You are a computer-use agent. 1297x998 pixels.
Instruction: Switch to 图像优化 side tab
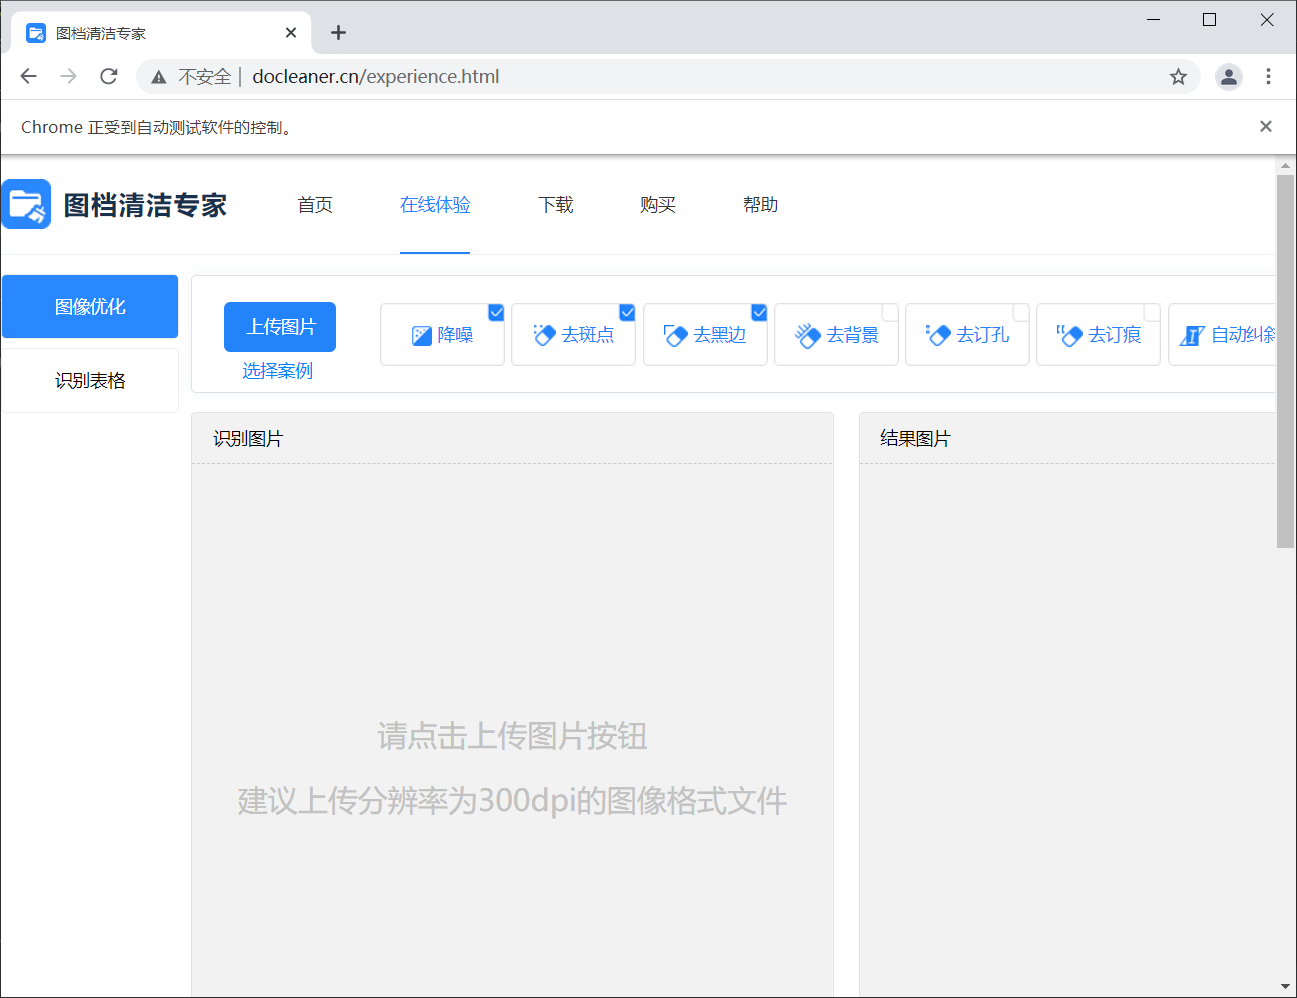point(90,307)
